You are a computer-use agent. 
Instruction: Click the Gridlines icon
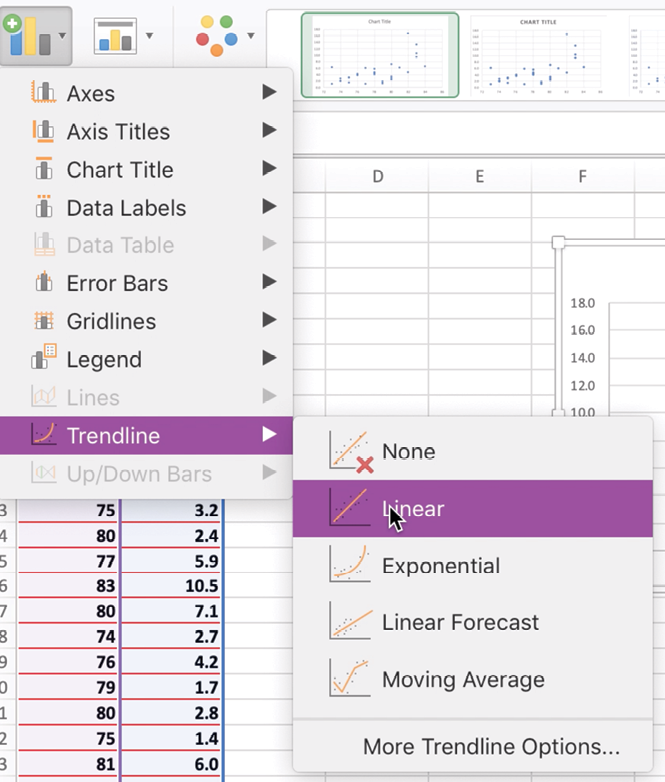(x=43, y=321)
